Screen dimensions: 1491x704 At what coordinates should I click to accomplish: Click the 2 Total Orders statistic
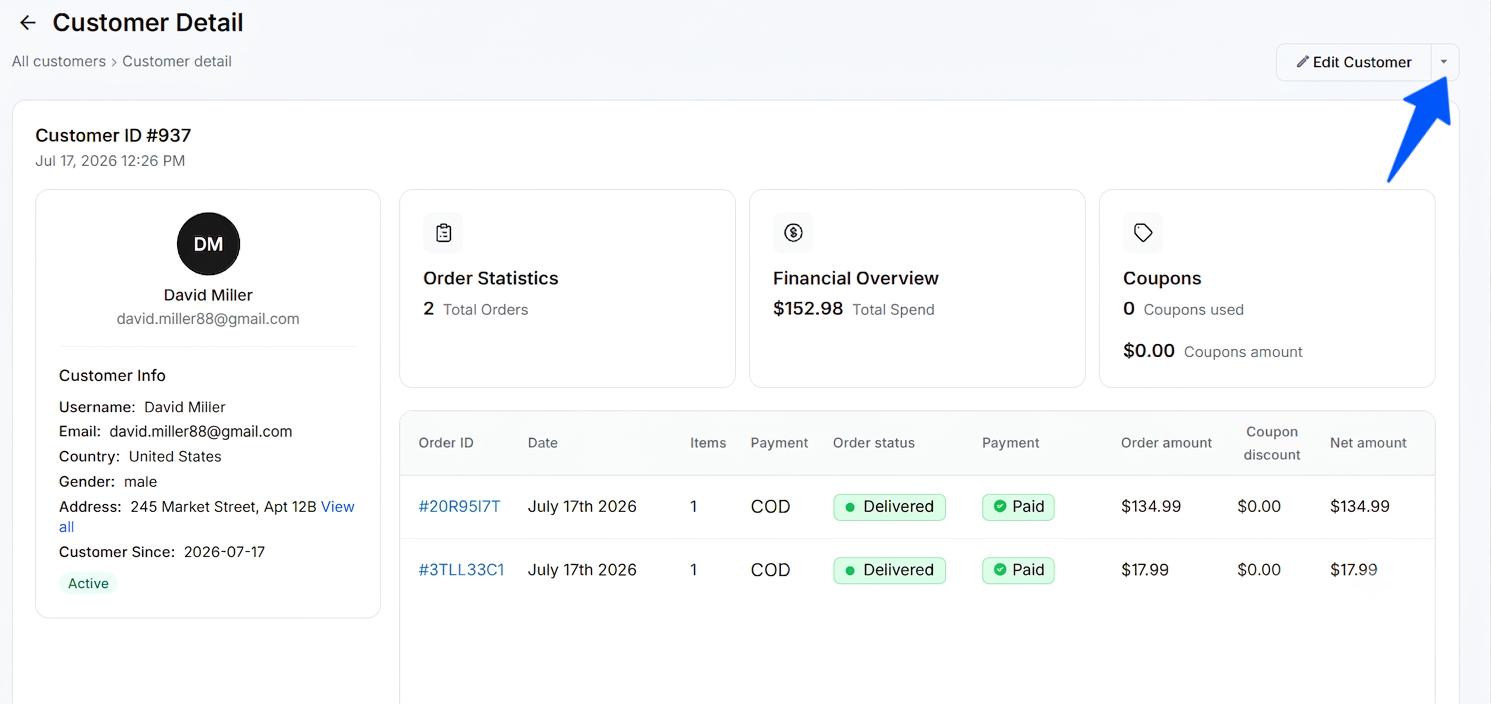pyautogui.click(x=475, y=309)
